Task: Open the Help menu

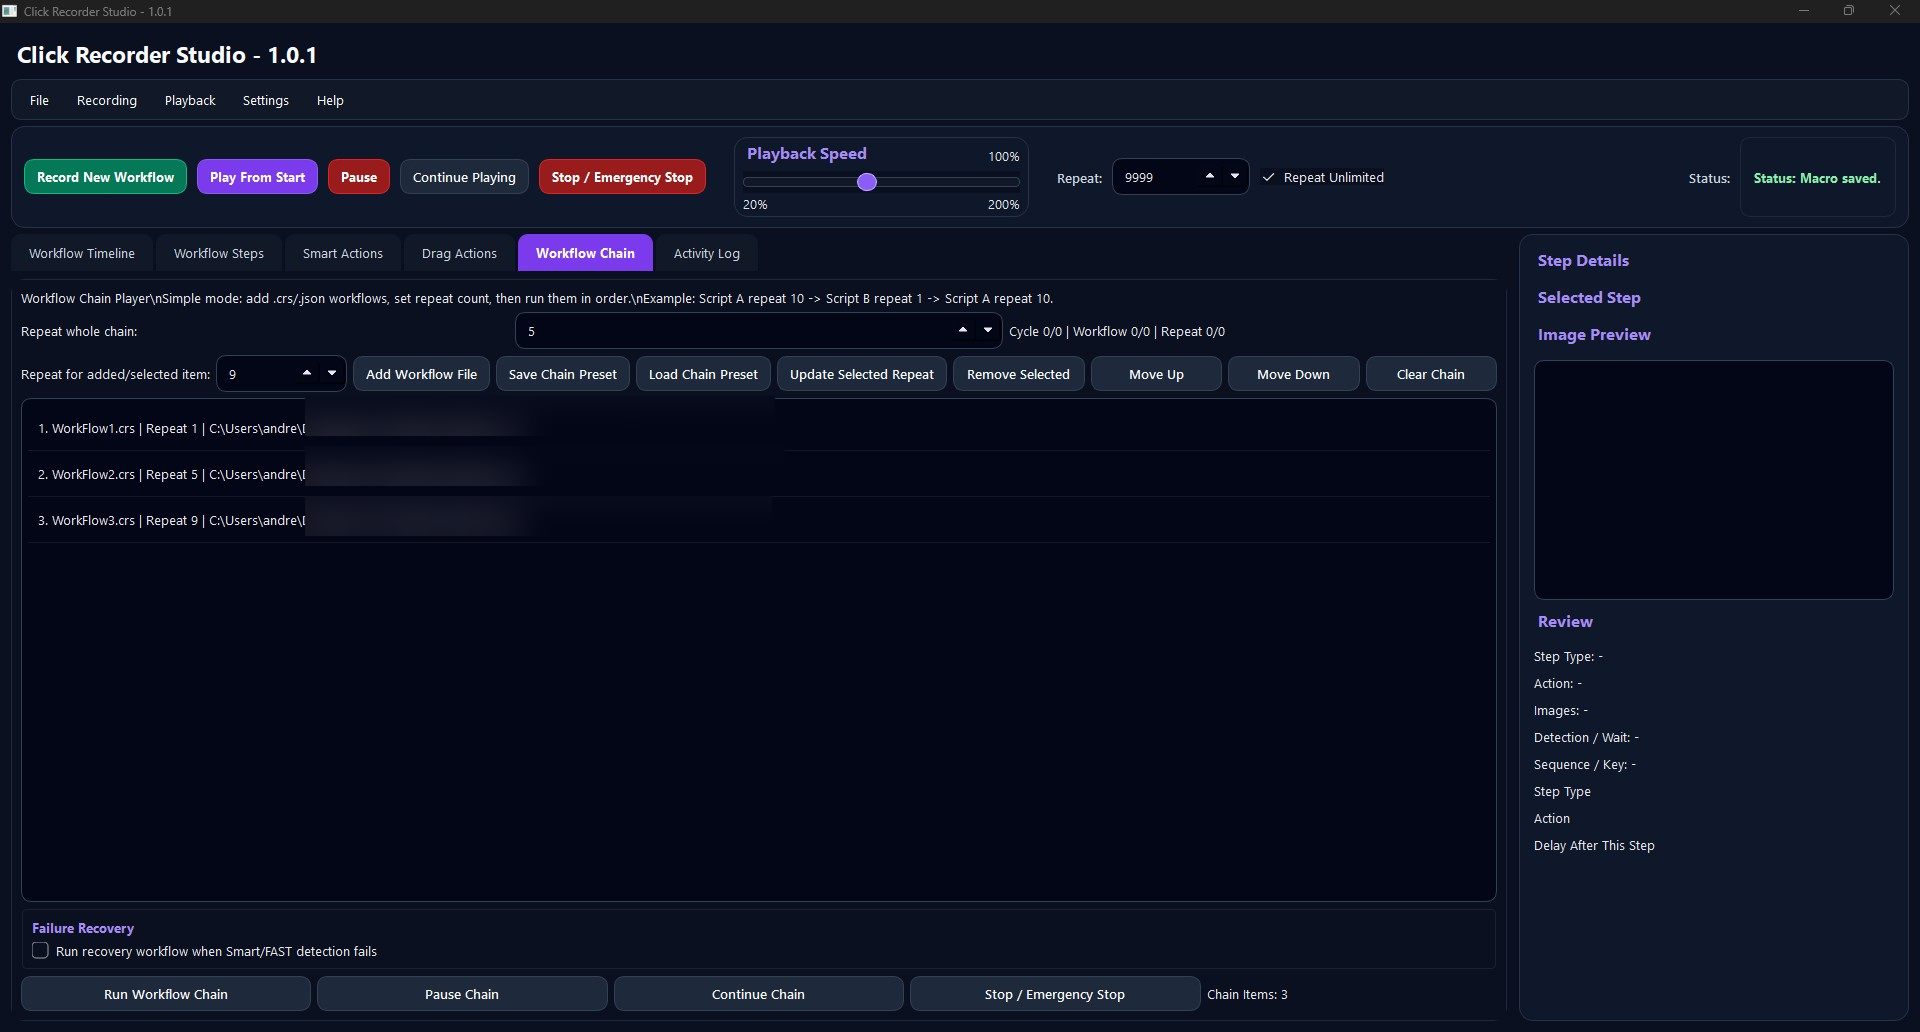Action: pos(330,100)
